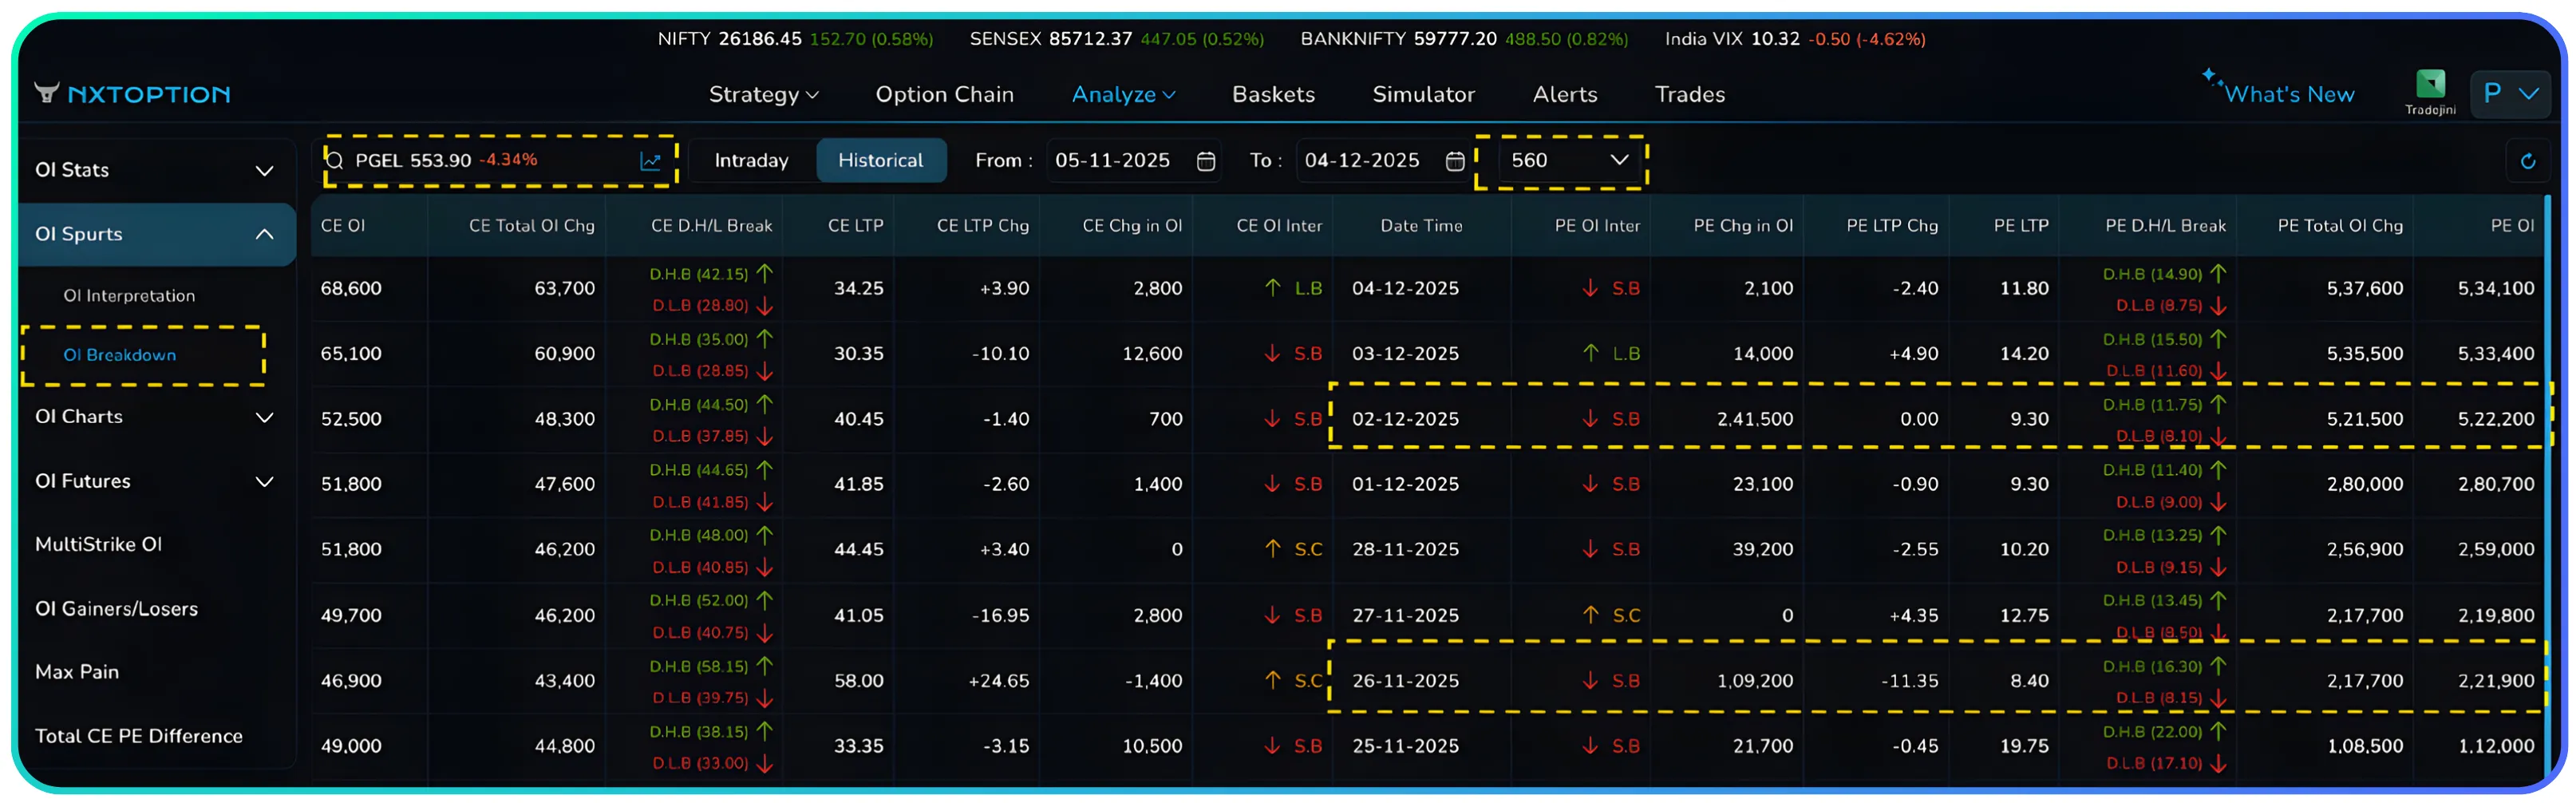Open the To date calendar picker

point(1456,160)
